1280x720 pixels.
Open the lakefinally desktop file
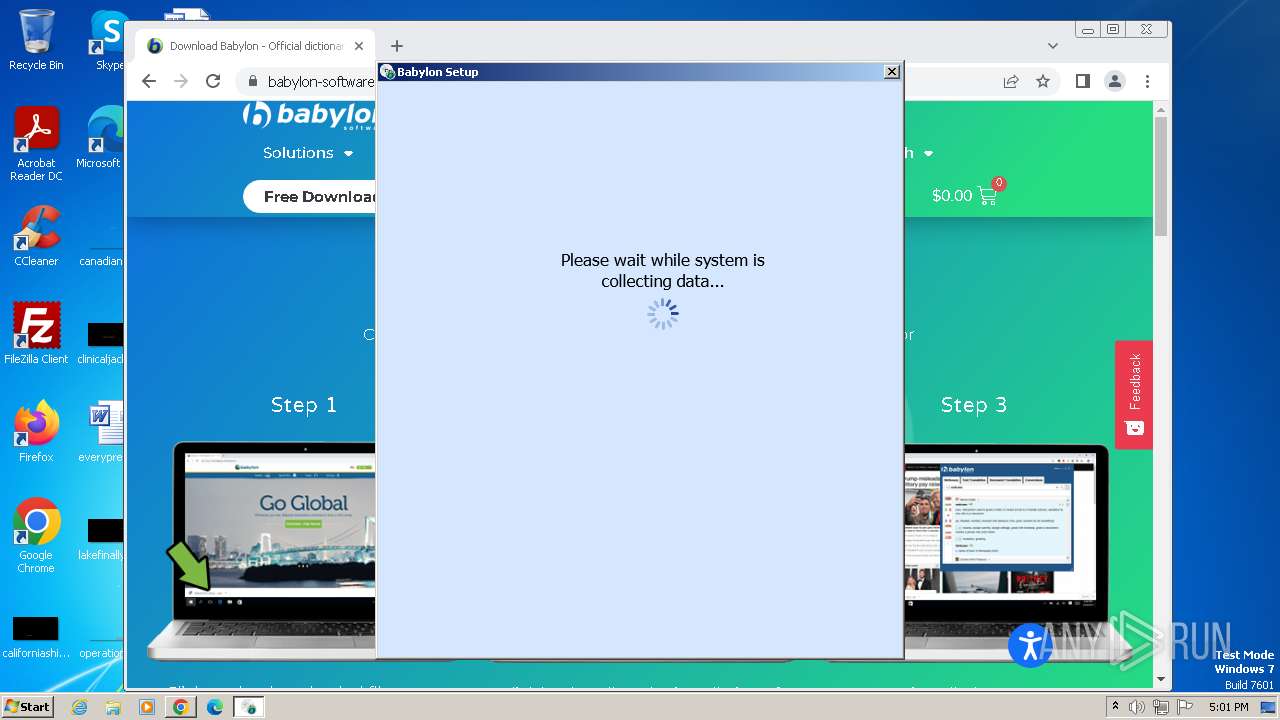click(101, 538)
